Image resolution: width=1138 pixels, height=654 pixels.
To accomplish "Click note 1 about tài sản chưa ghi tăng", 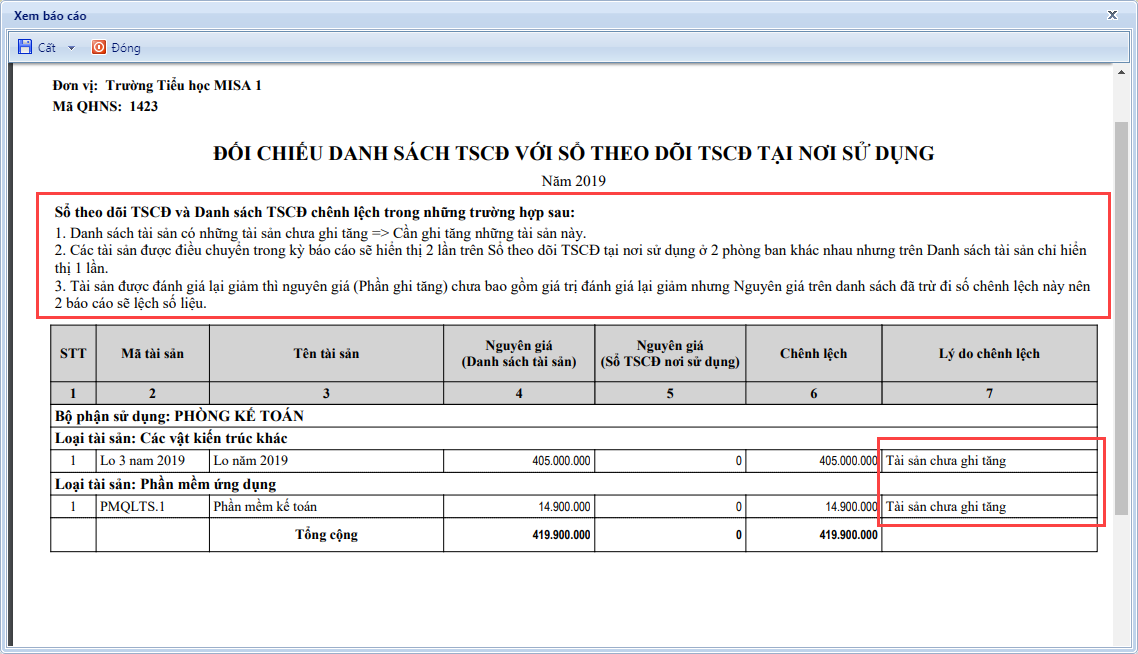I will [x=320, y=234].
